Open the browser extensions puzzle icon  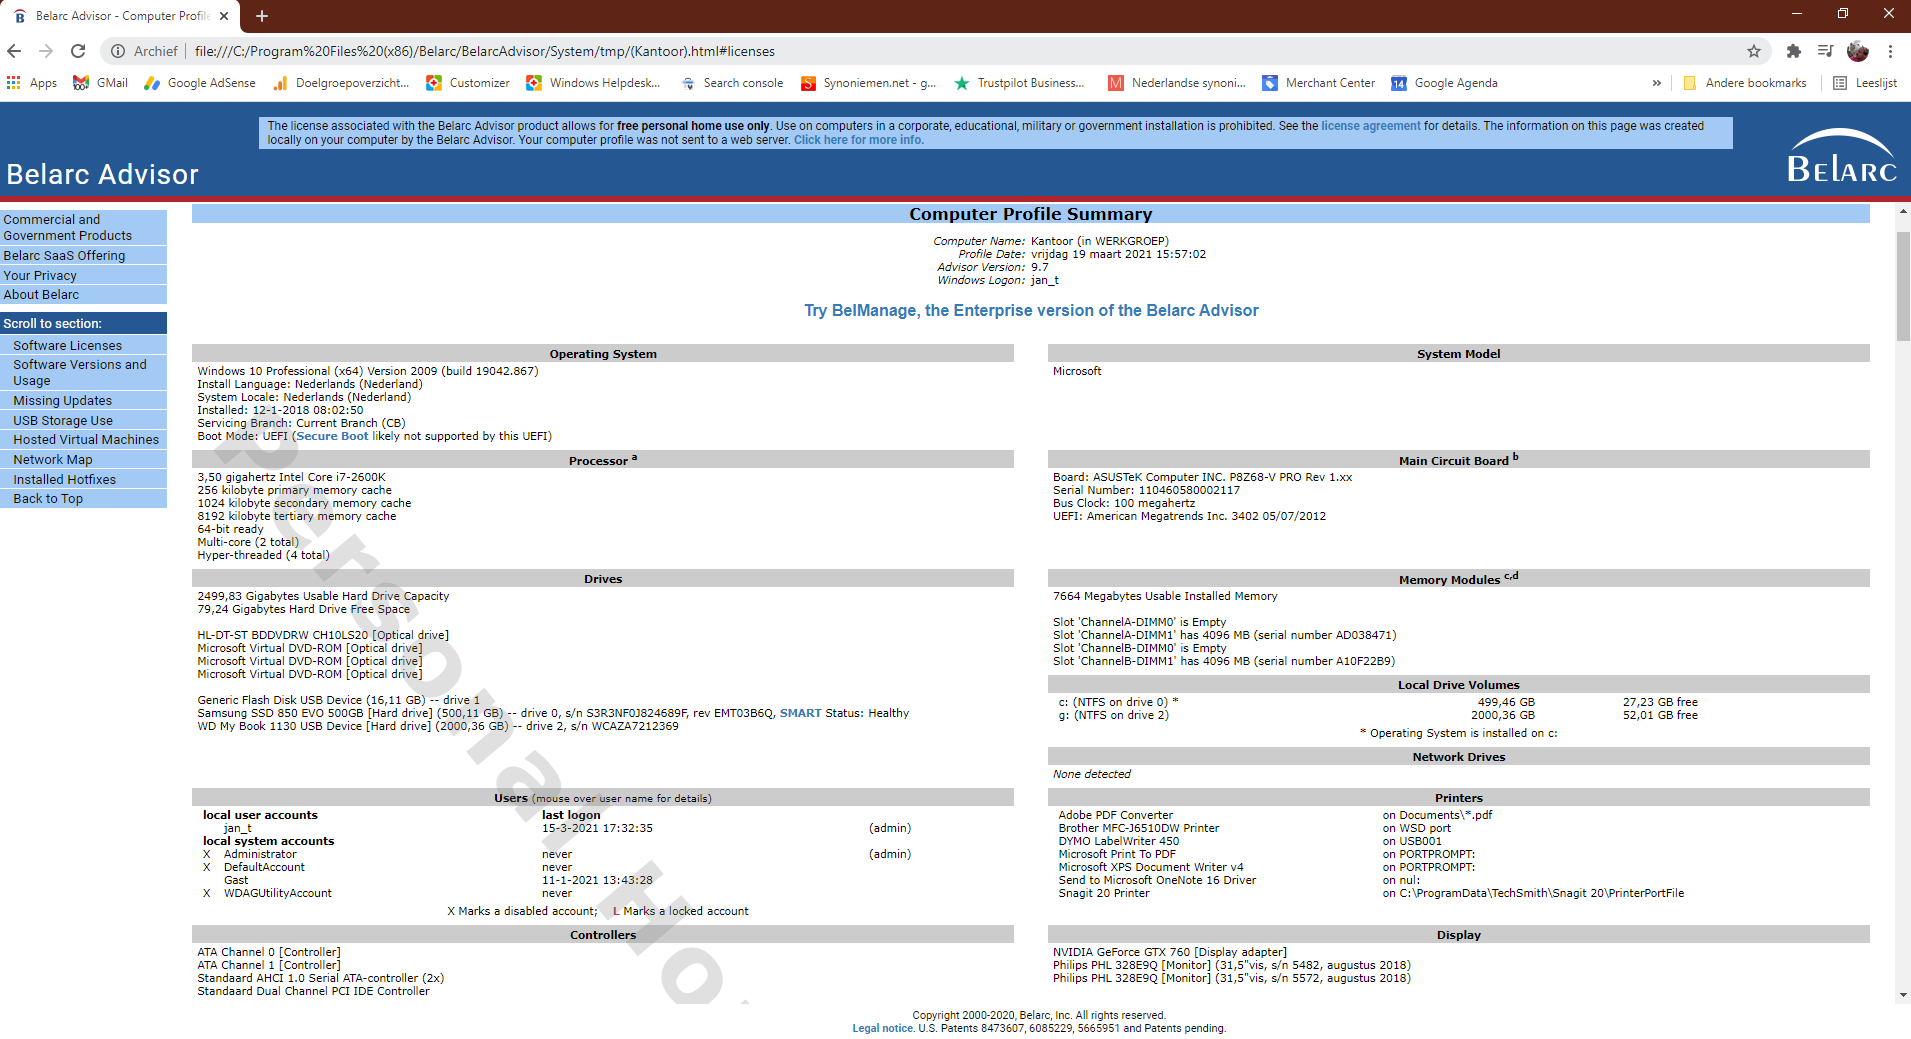tap(1793, 51)
